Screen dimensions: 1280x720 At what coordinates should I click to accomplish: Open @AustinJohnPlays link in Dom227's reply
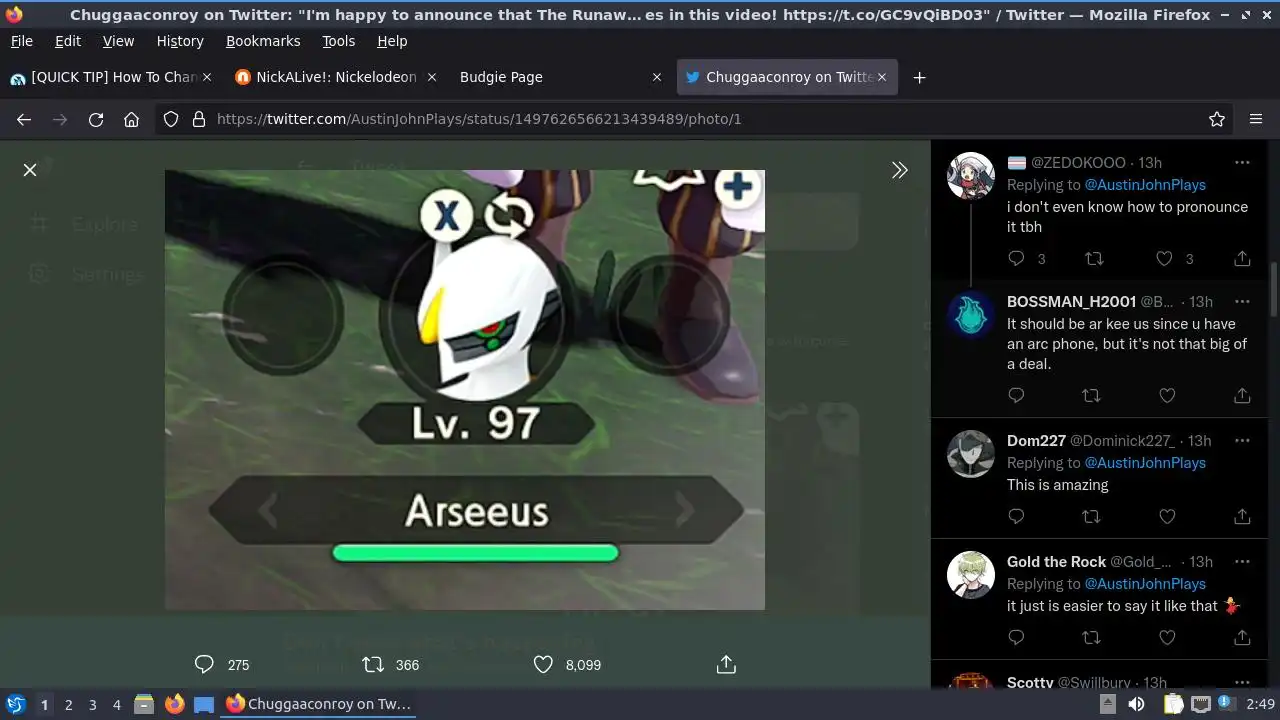[1145, 462]
